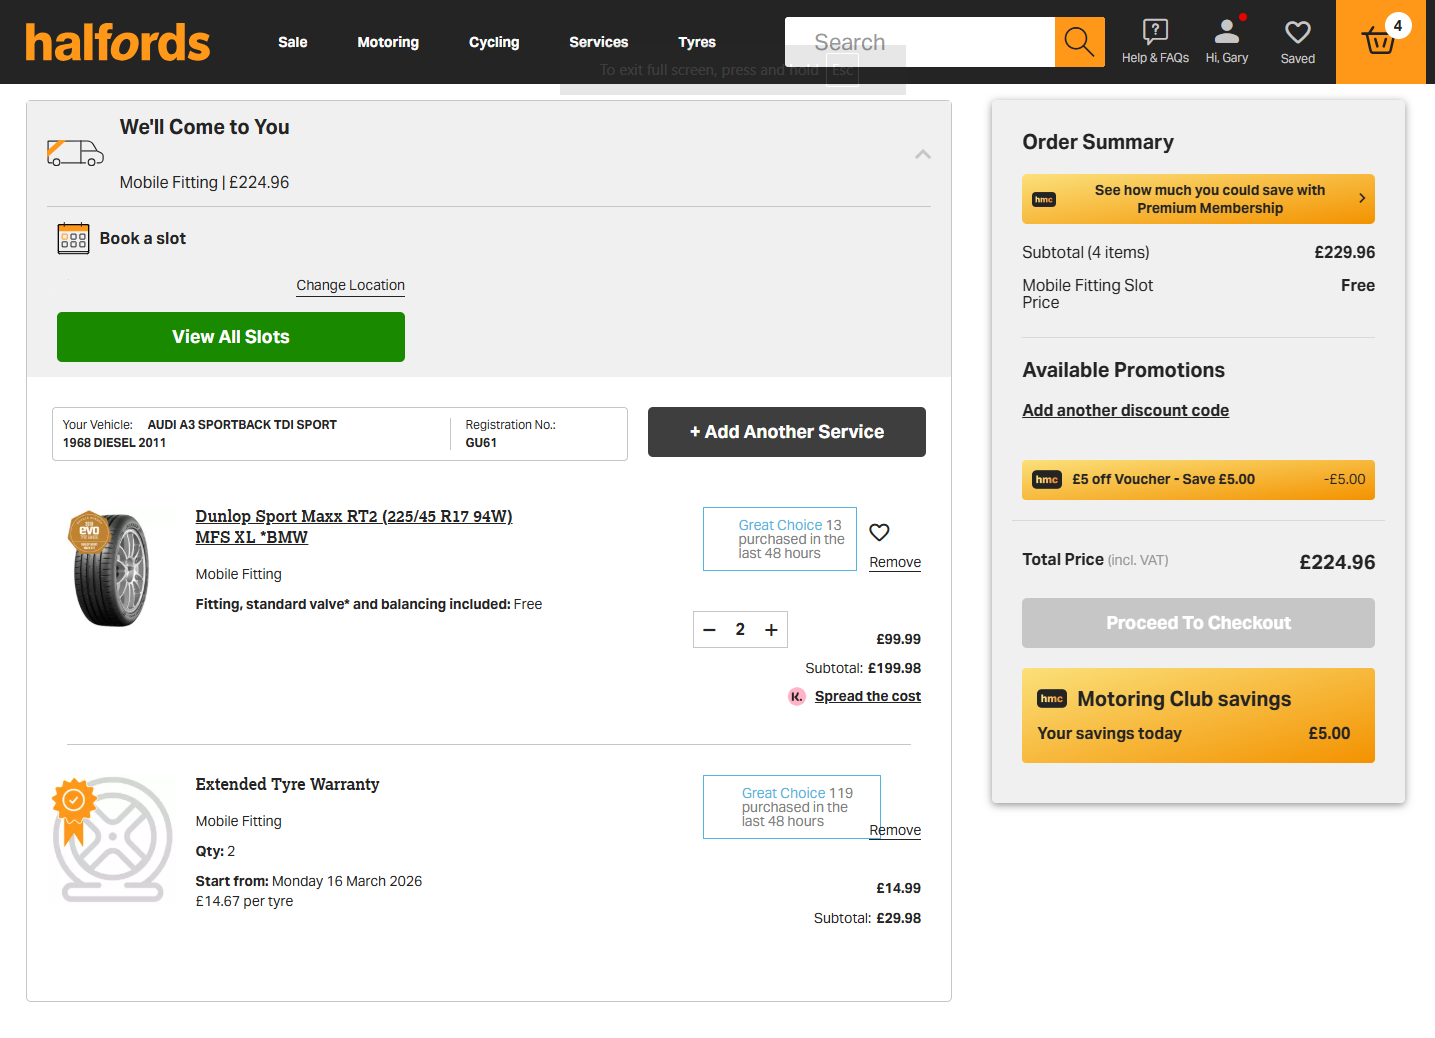Click the mobile fitting van icon
This screenshot has width=1435, height=1038.
[76, 153]
